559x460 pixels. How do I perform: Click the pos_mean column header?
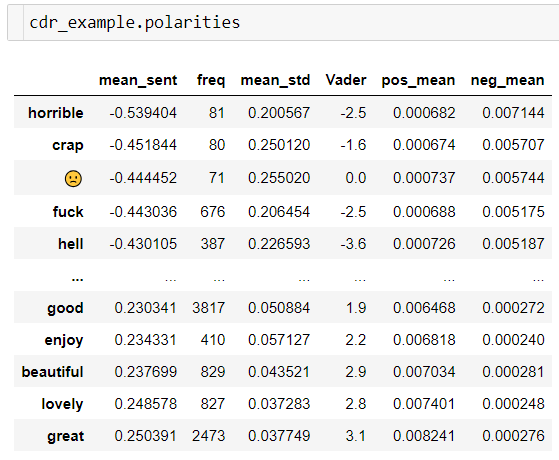[418, 81]
